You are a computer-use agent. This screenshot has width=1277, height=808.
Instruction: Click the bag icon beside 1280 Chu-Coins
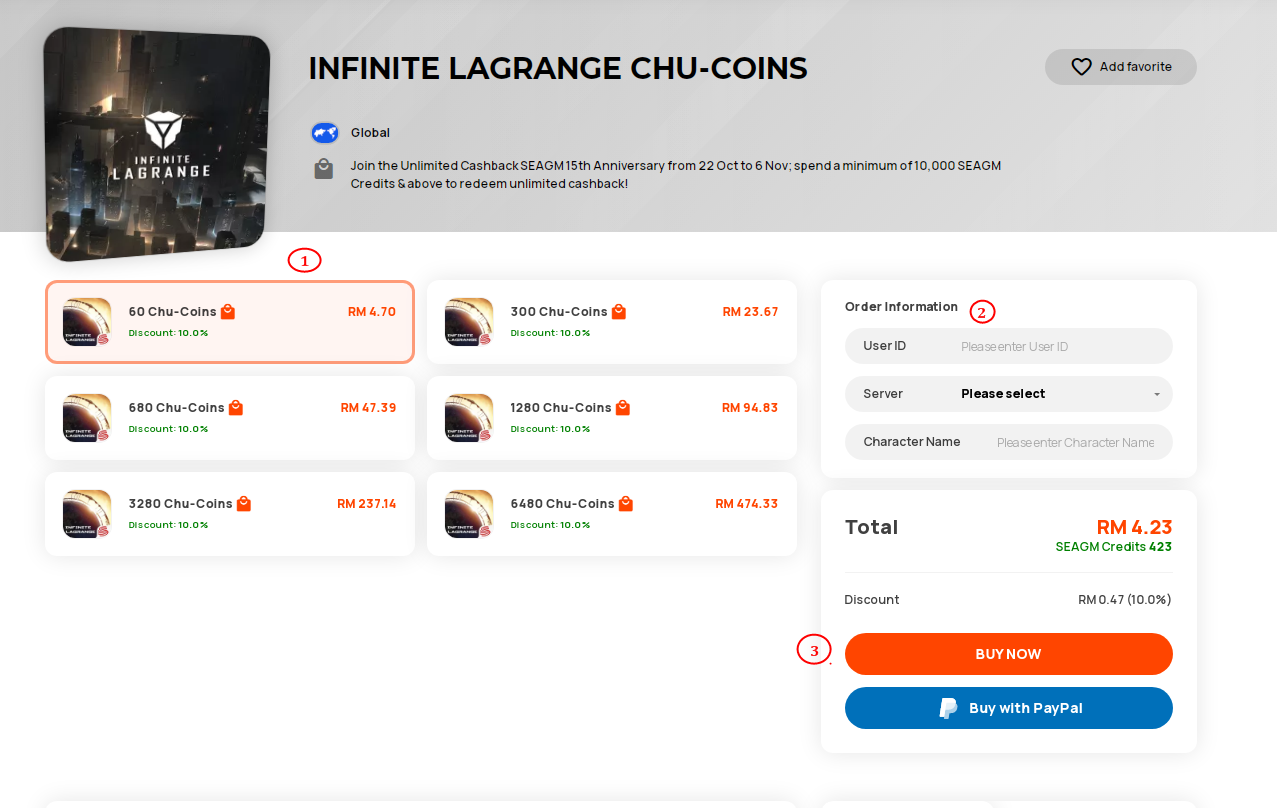(623, 408)
